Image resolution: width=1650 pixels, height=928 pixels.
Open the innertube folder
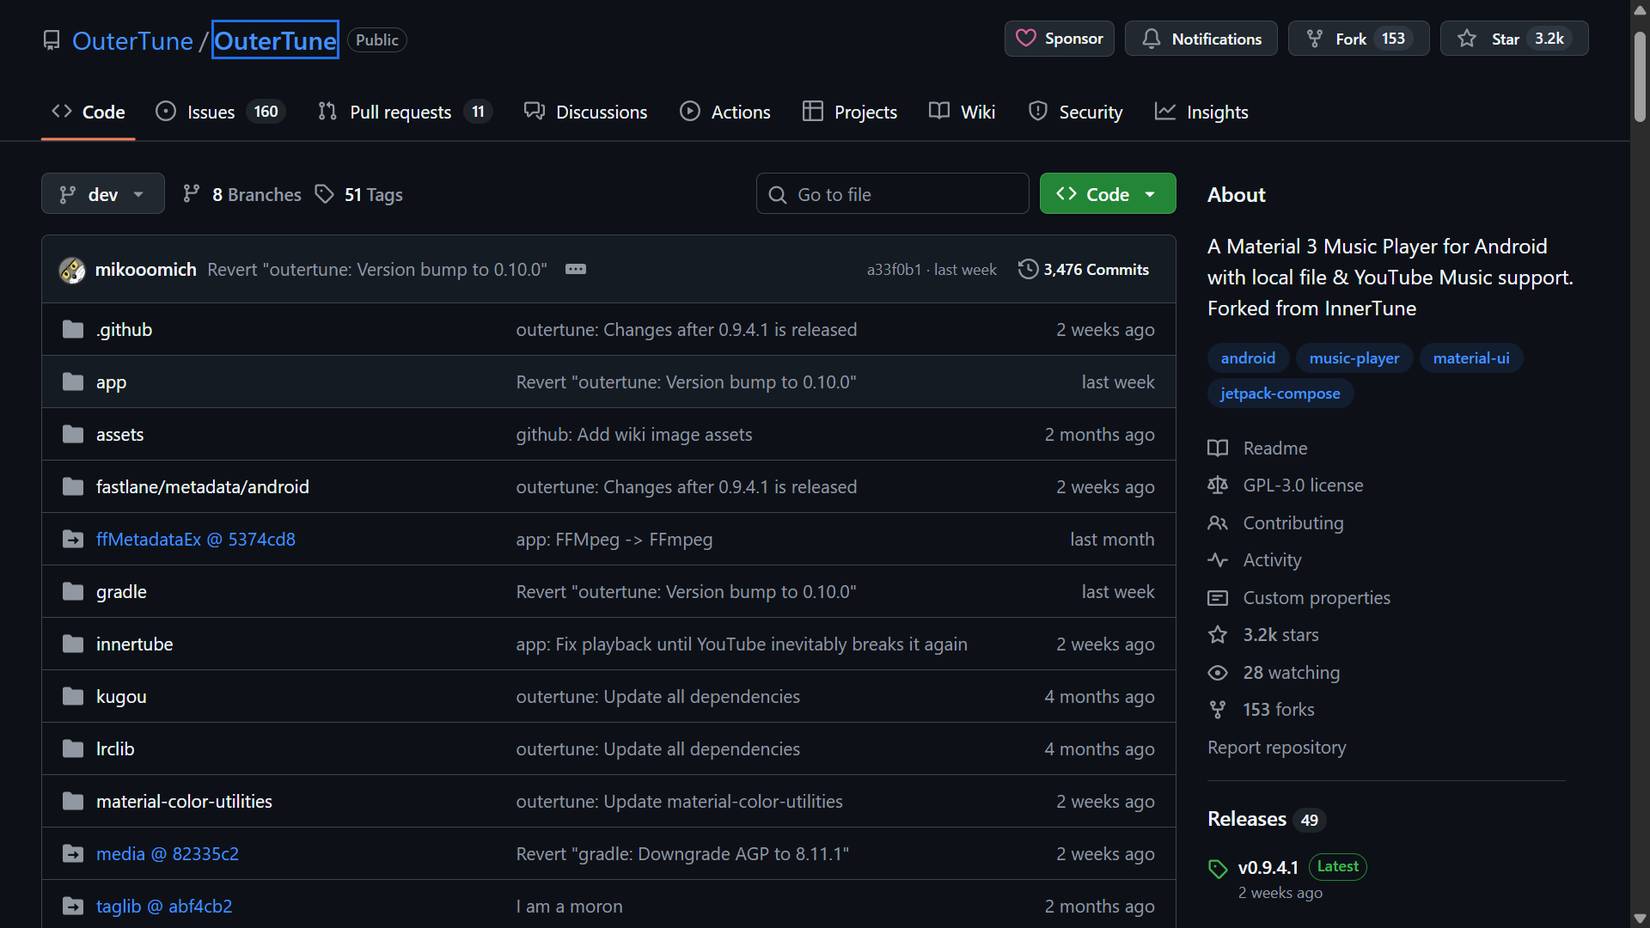coord(134,644)
